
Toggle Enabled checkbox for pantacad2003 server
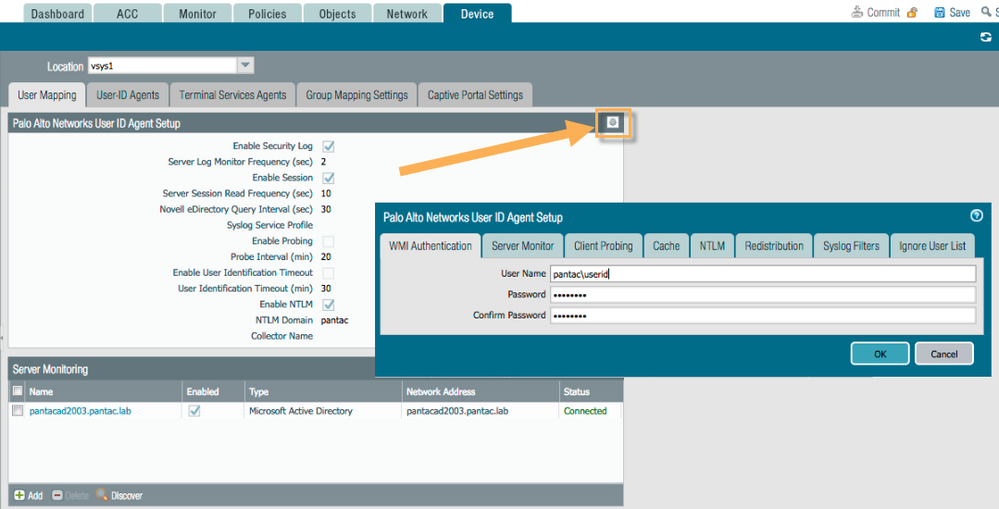194,411
